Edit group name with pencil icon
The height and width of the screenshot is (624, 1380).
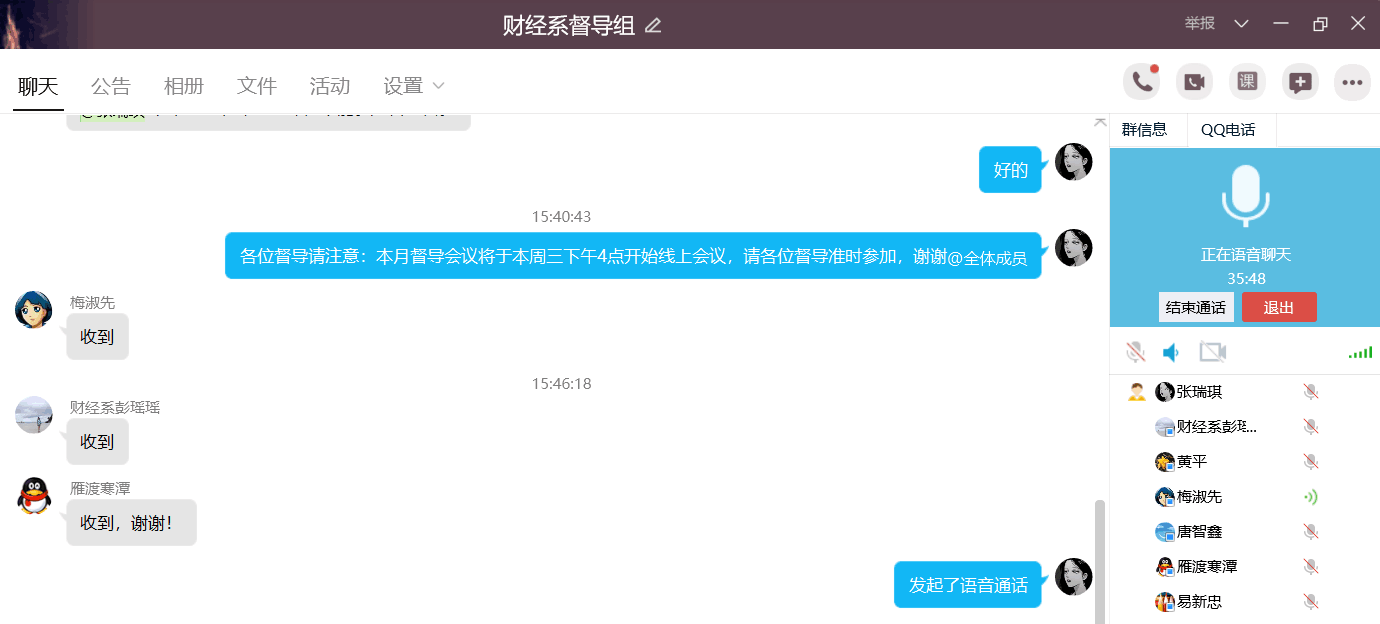coord(653,25)
